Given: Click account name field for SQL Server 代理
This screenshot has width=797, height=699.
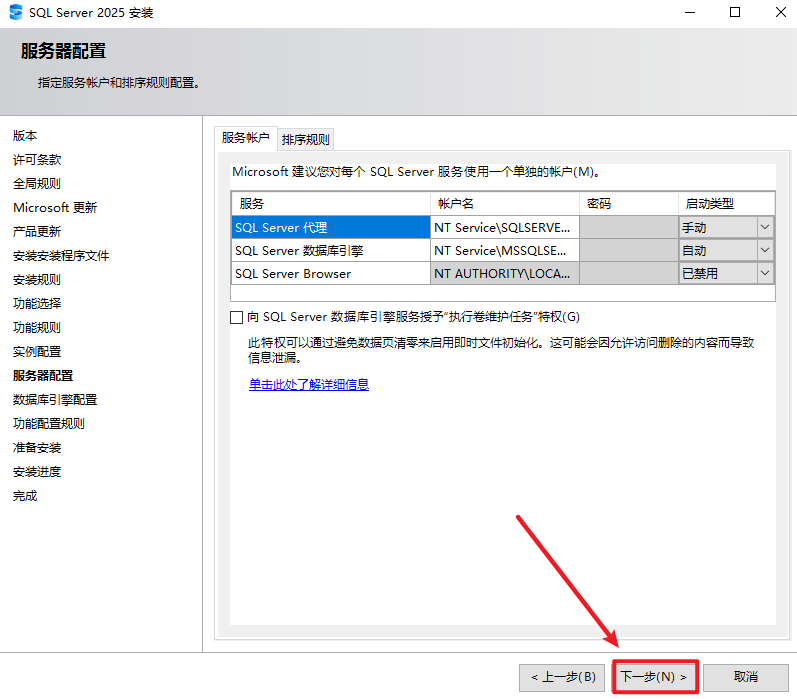Looking at the screenshot, I should pyautogui.click(x=503, y=227).
